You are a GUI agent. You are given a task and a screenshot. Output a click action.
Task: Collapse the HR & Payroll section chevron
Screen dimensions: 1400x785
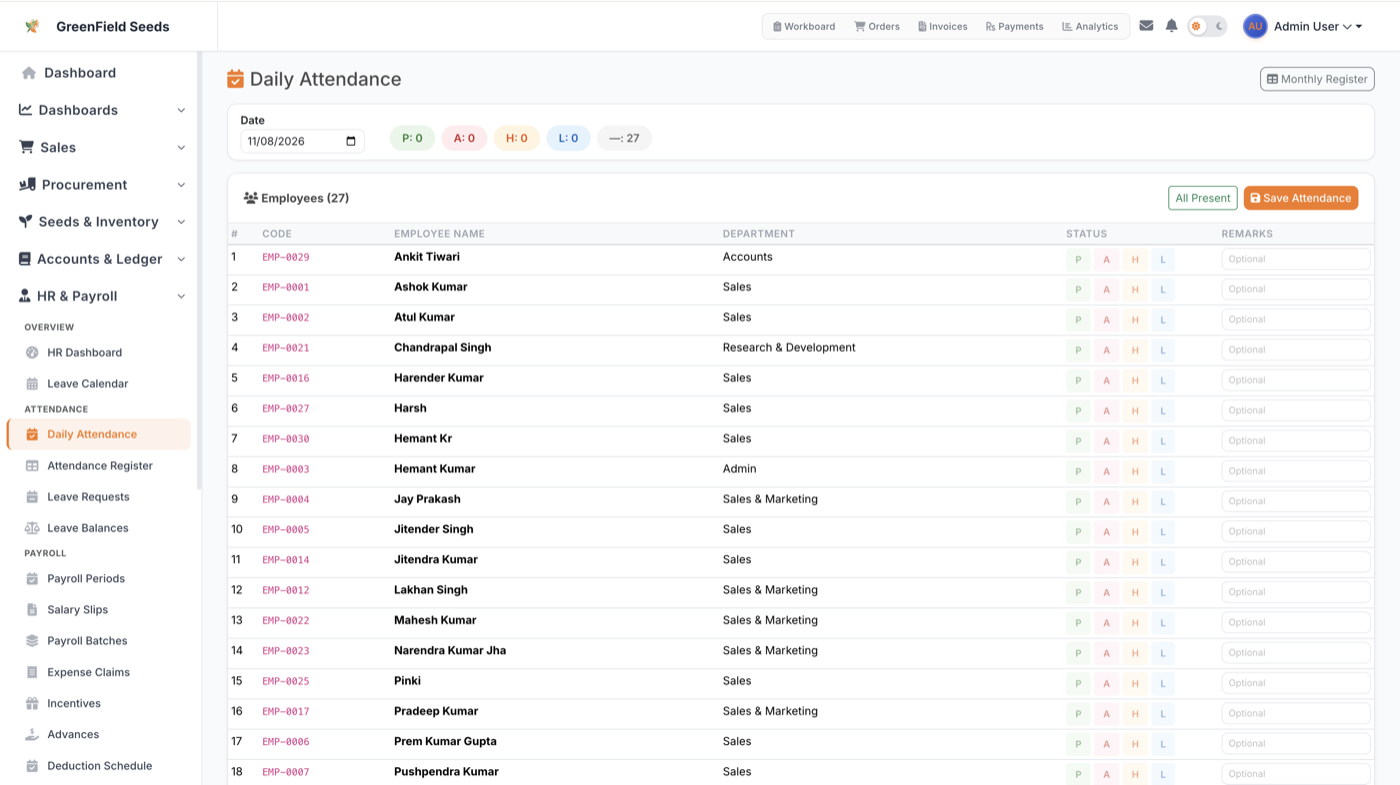point(181,296)
